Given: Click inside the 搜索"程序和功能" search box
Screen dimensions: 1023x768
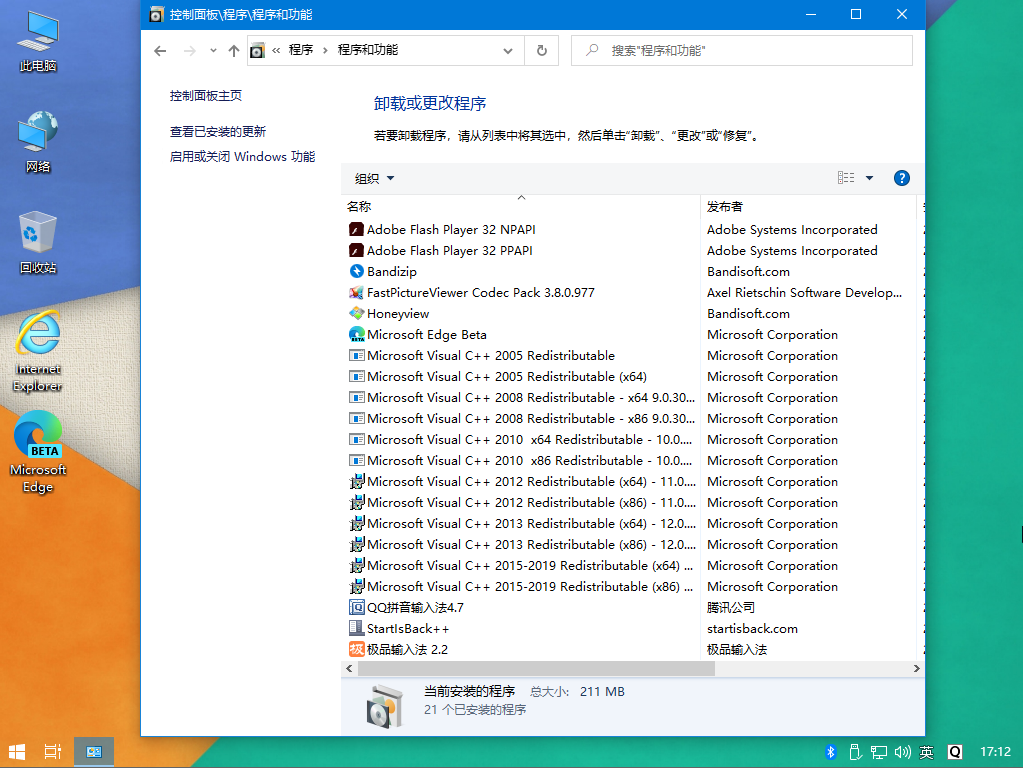Looking at the screenshot, I should click(x=742, y=50).
